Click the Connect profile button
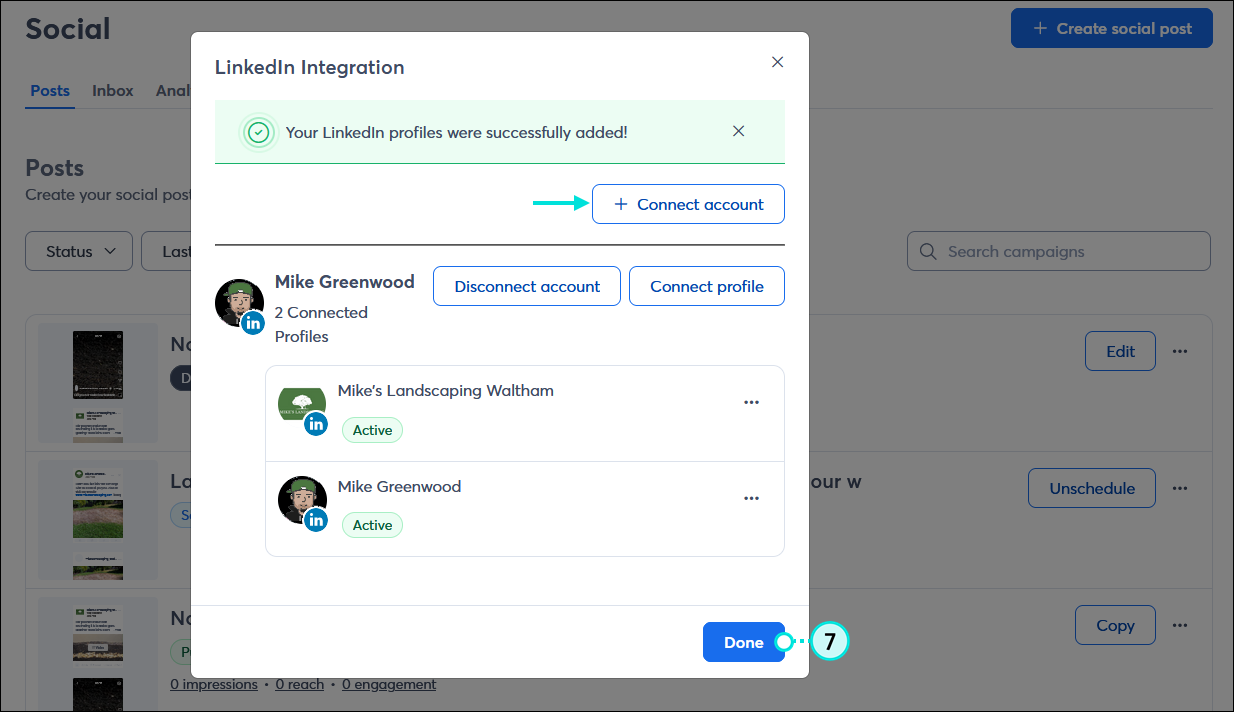 click(x=707, y=286)
